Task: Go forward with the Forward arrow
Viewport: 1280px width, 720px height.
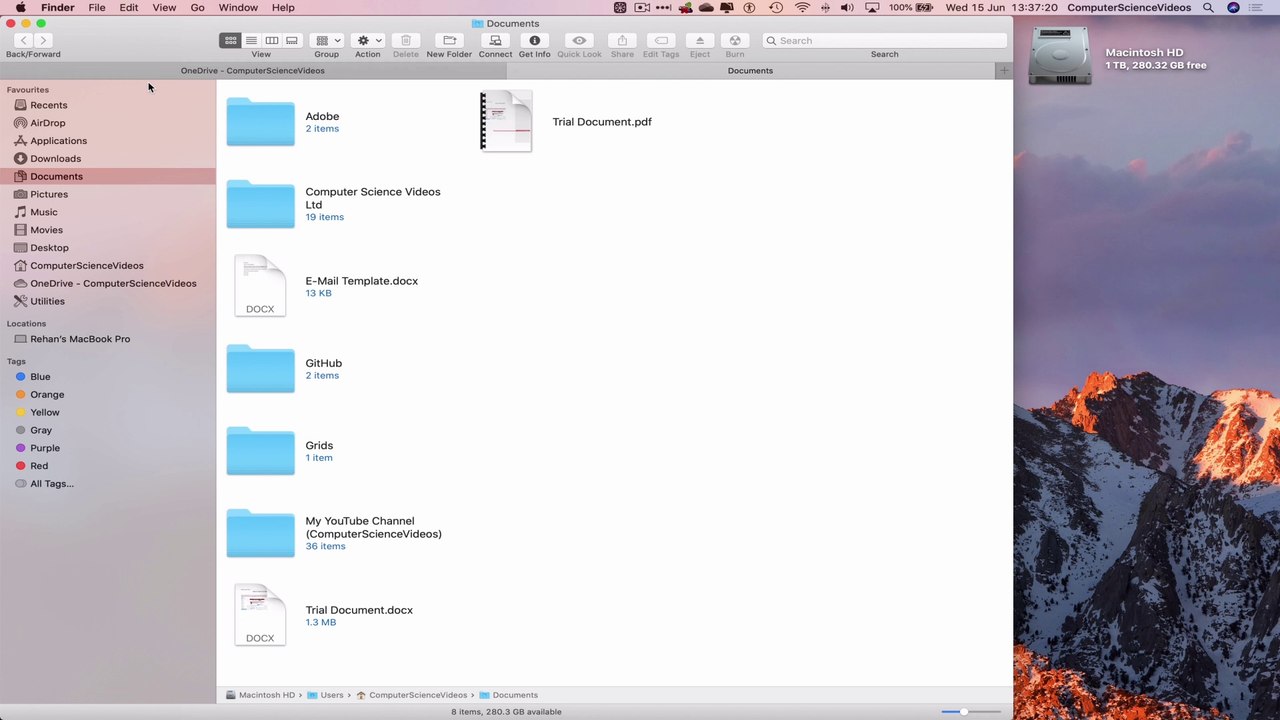Action: (x=43, y=40)
